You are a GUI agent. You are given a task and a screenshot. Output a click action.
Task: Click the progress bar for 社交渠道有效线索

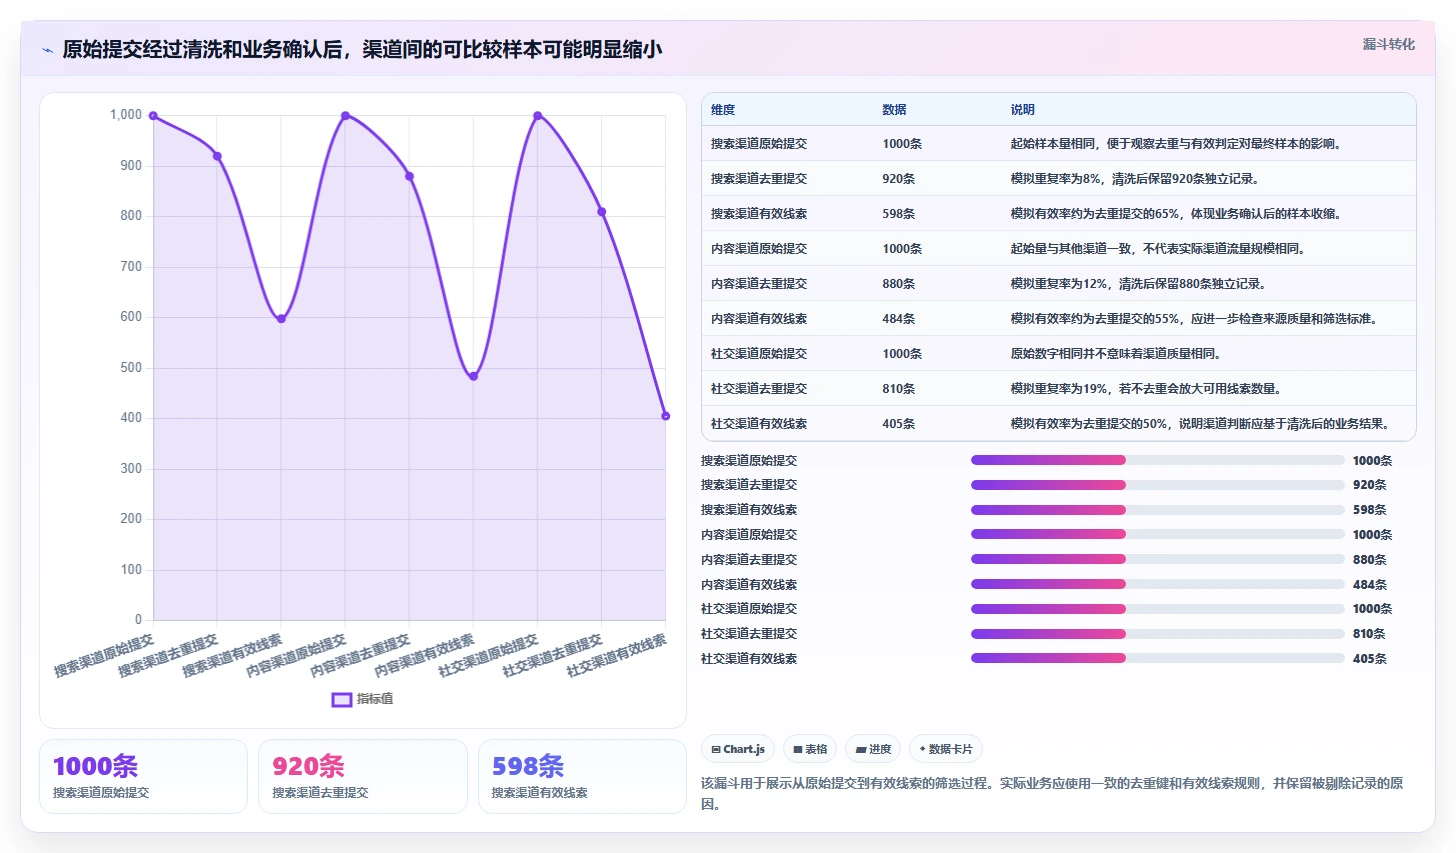[x=1157, y=658]
